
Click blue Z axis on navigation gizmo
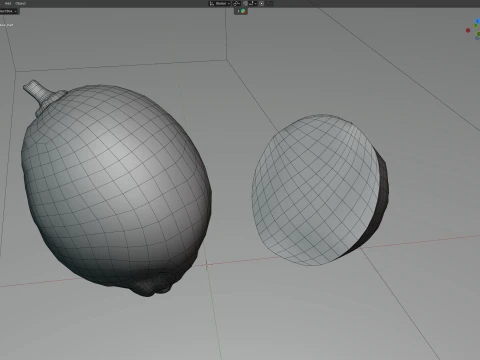(x=477, y=21)
